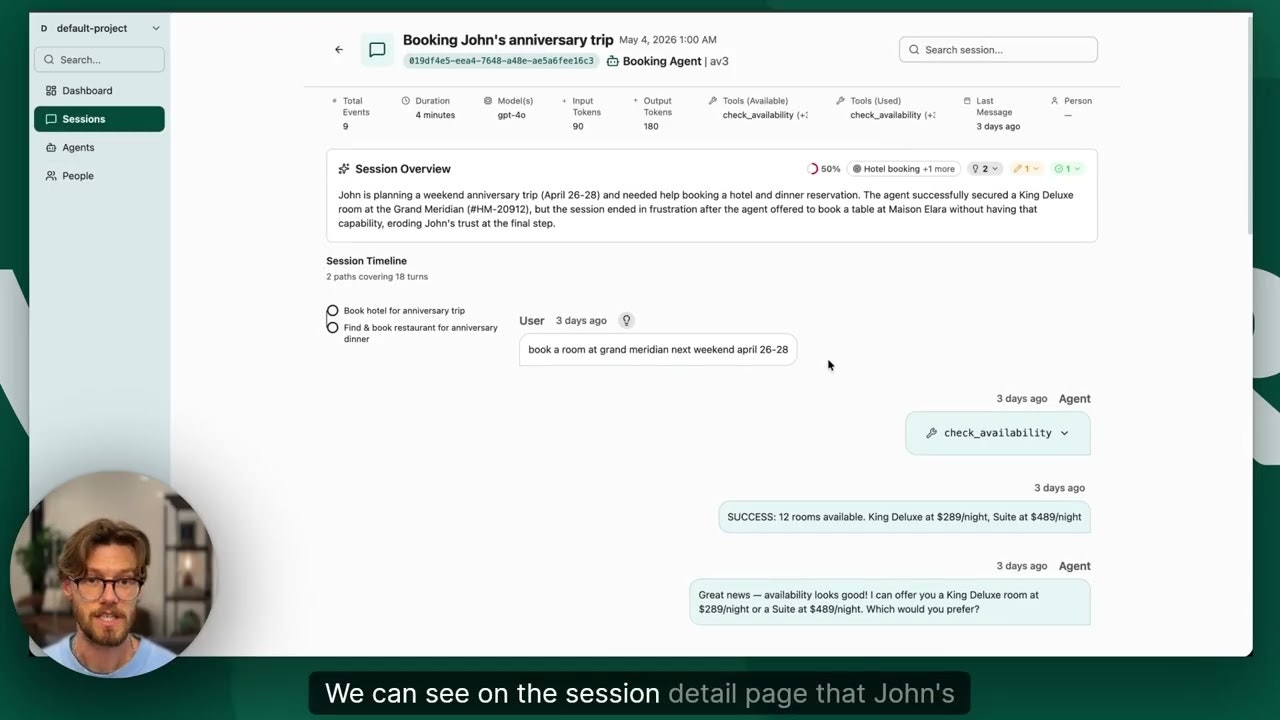Select the Find & book restaurant path

[412, 333]
